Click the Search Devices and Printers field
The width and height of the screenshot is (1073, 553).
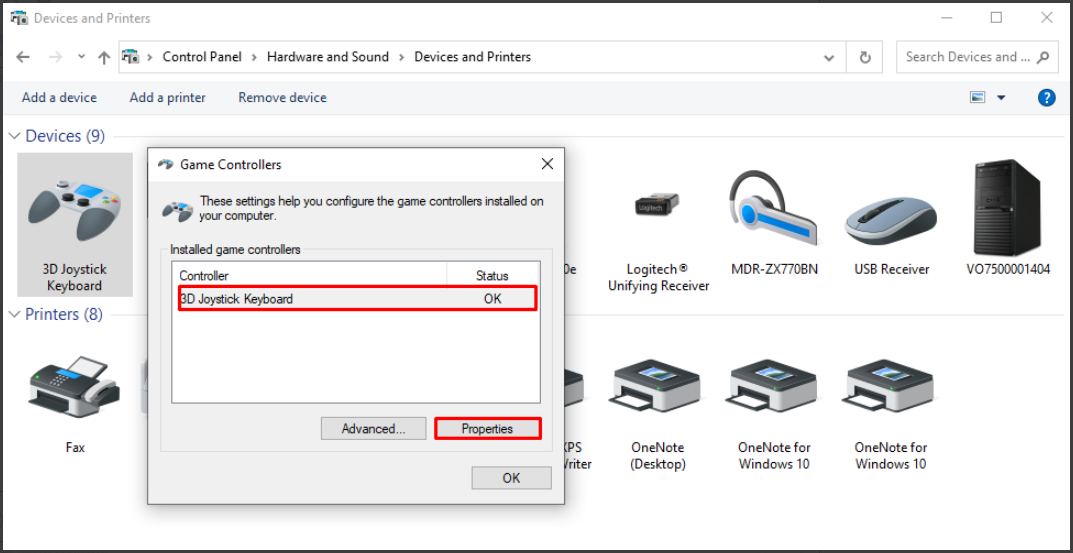click(966, 57)
